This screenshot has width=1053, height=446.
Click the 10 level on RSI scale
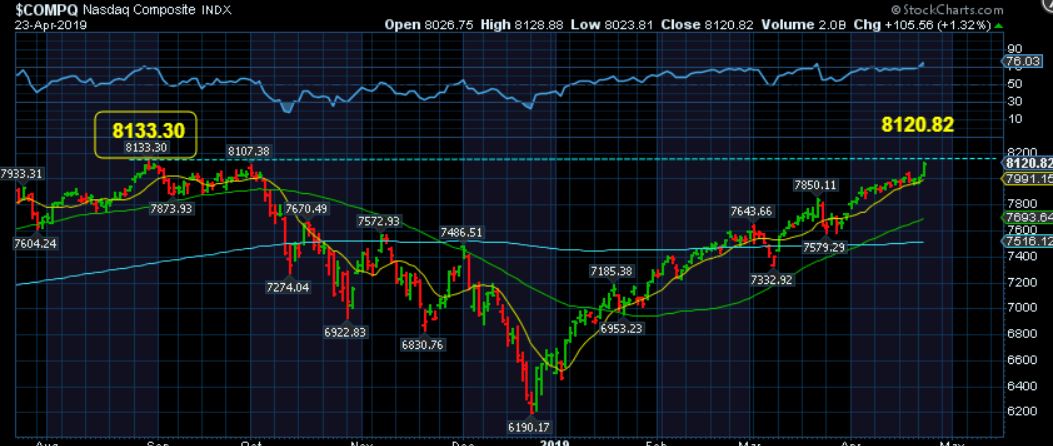pos(1015,119)
